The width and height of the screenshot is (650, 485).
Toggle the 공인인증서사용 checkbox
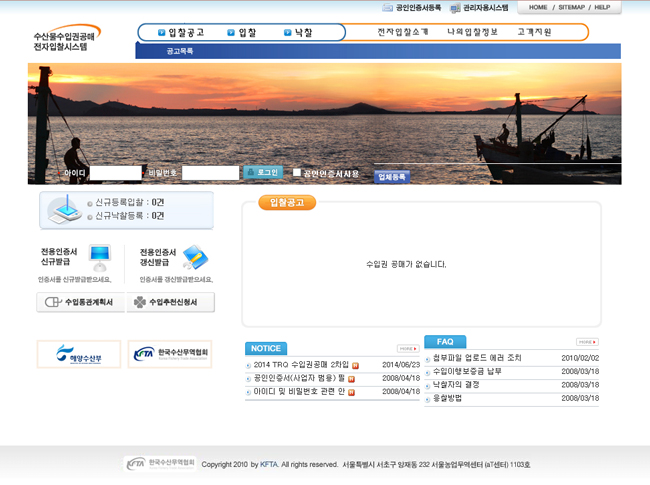(x=297, y=173)
